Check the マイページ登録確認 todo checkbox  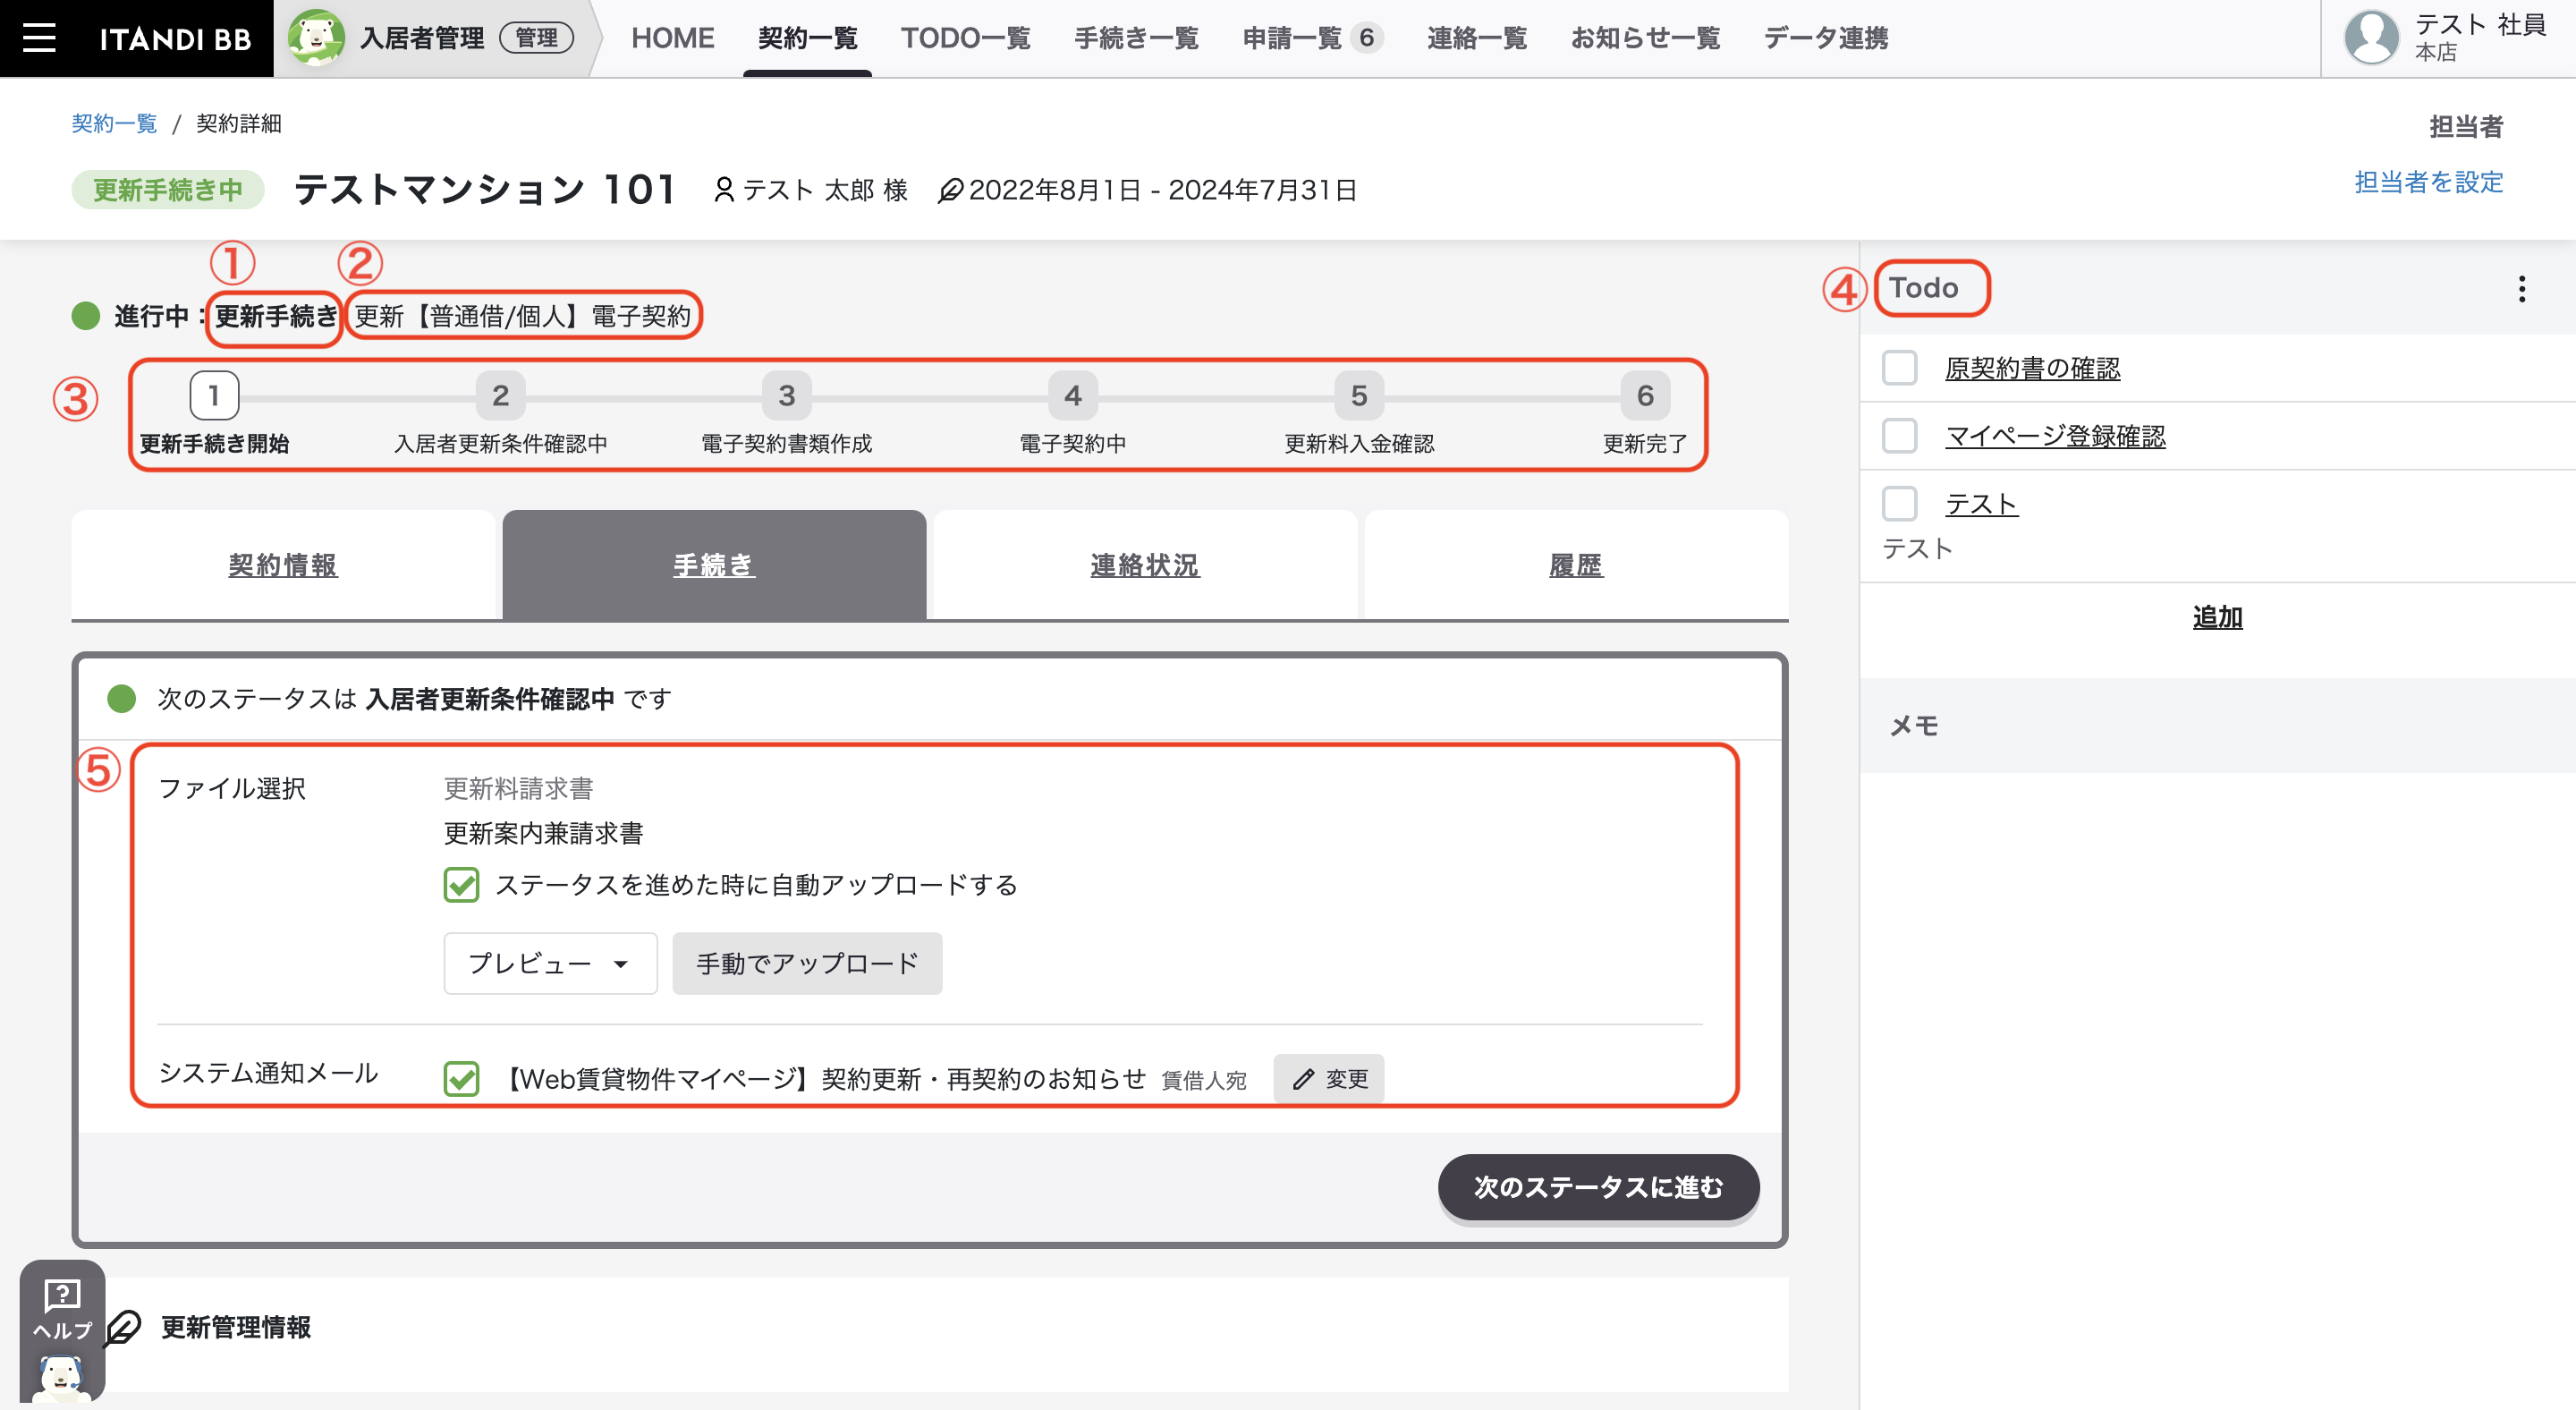pos(1899,436)
